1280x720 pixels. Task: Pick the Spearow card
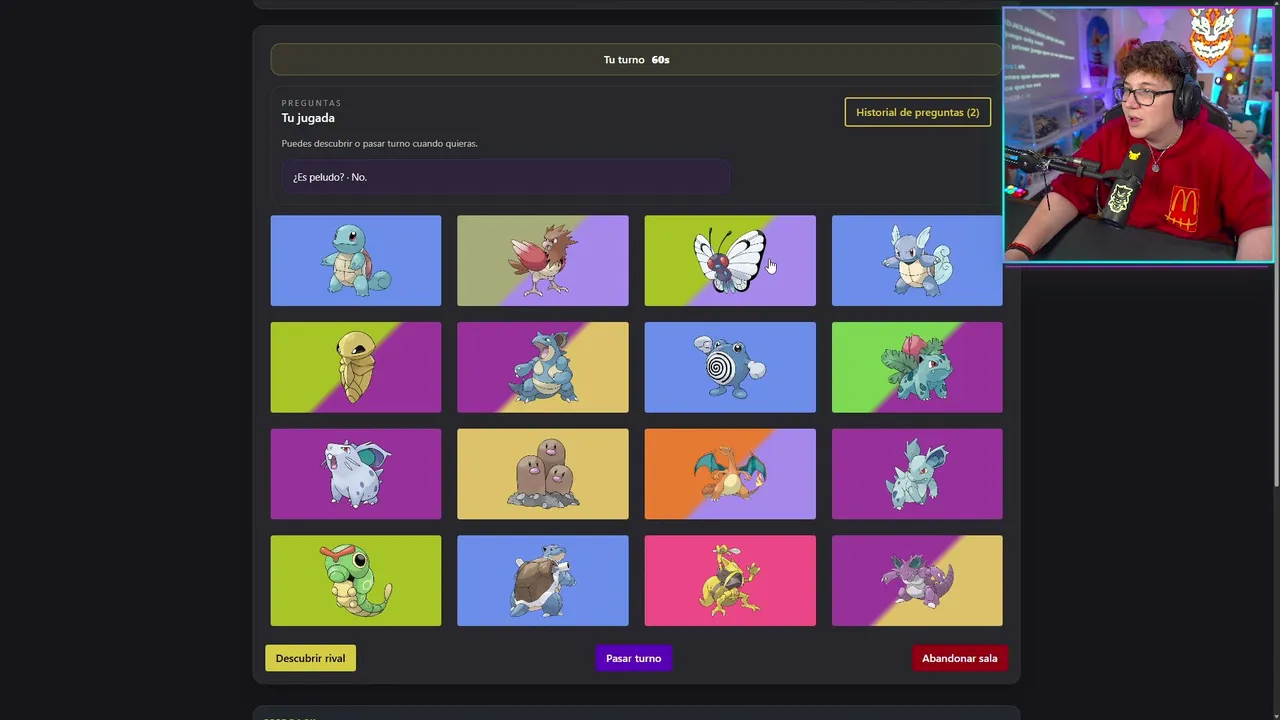pos(543,260)
